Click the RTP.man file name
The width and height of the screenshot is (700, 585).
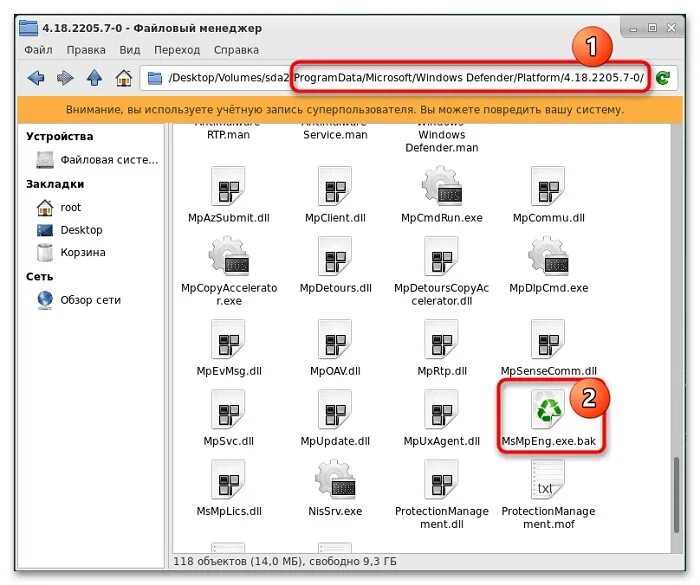pyautogui.click(x=228, y=134)
